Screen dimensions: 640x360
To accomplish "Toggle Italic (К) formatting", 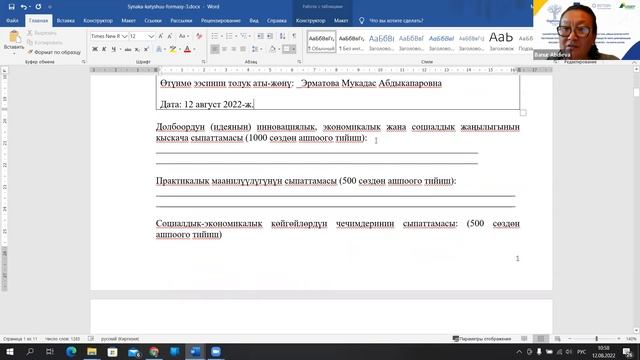I will [104, 49].
